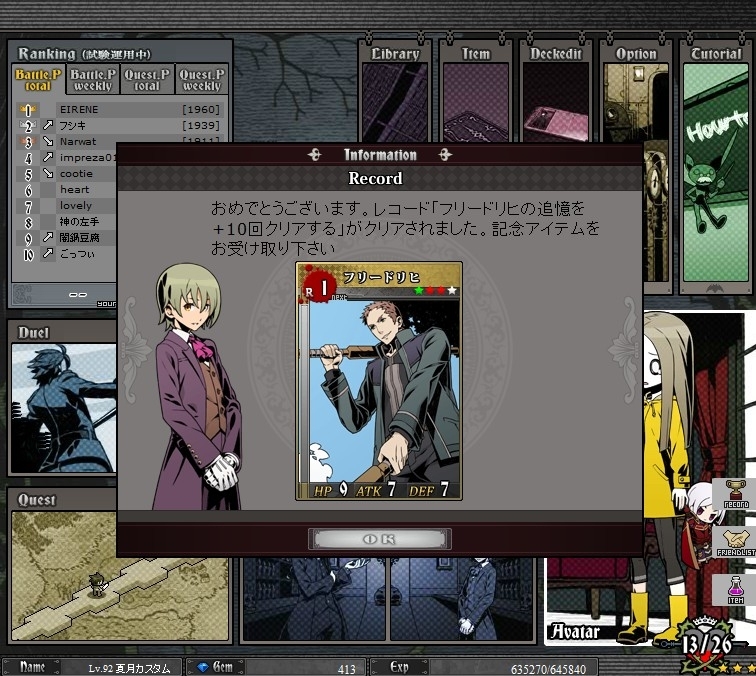Click the third-place rank icon
This screenshot has height=676, width=756.
coord(28,142)
